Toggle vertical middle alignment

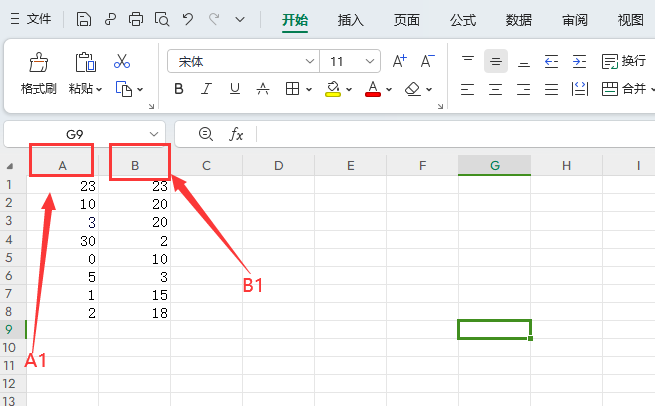[x=496, y=61]
